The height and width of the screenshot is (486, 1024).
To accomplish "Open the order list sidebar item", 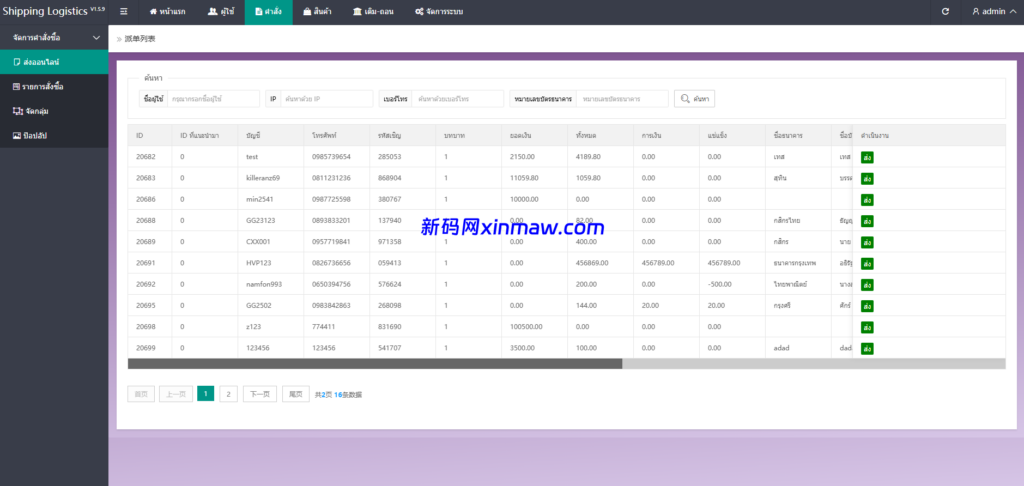I will click(x=54, y=86).
